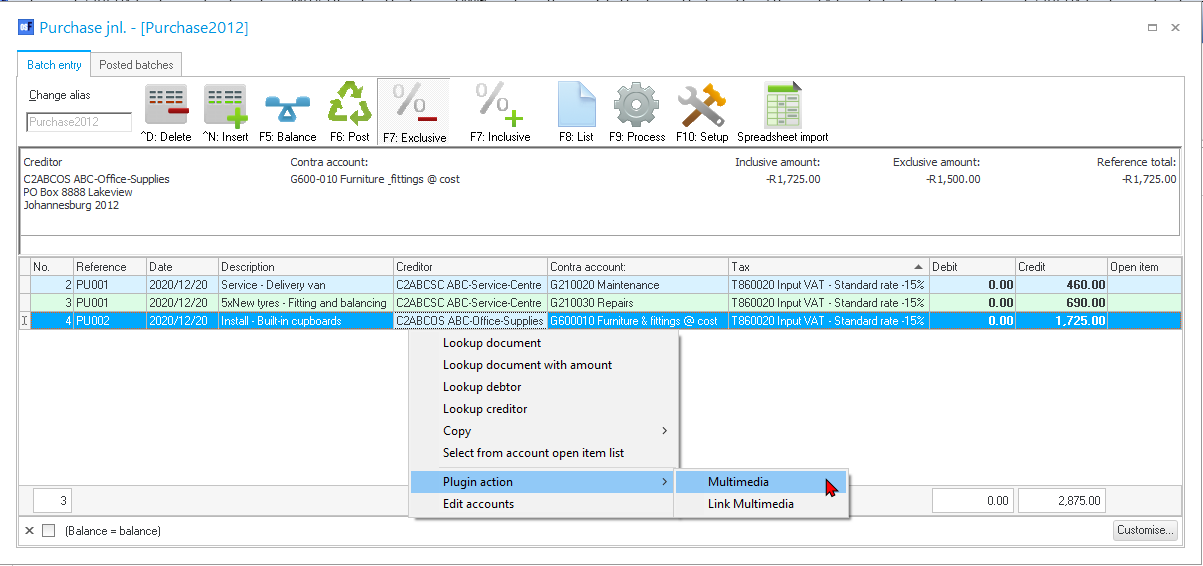
Task: Launch the Spreadsheet import icon
Action: coord(782,105)
